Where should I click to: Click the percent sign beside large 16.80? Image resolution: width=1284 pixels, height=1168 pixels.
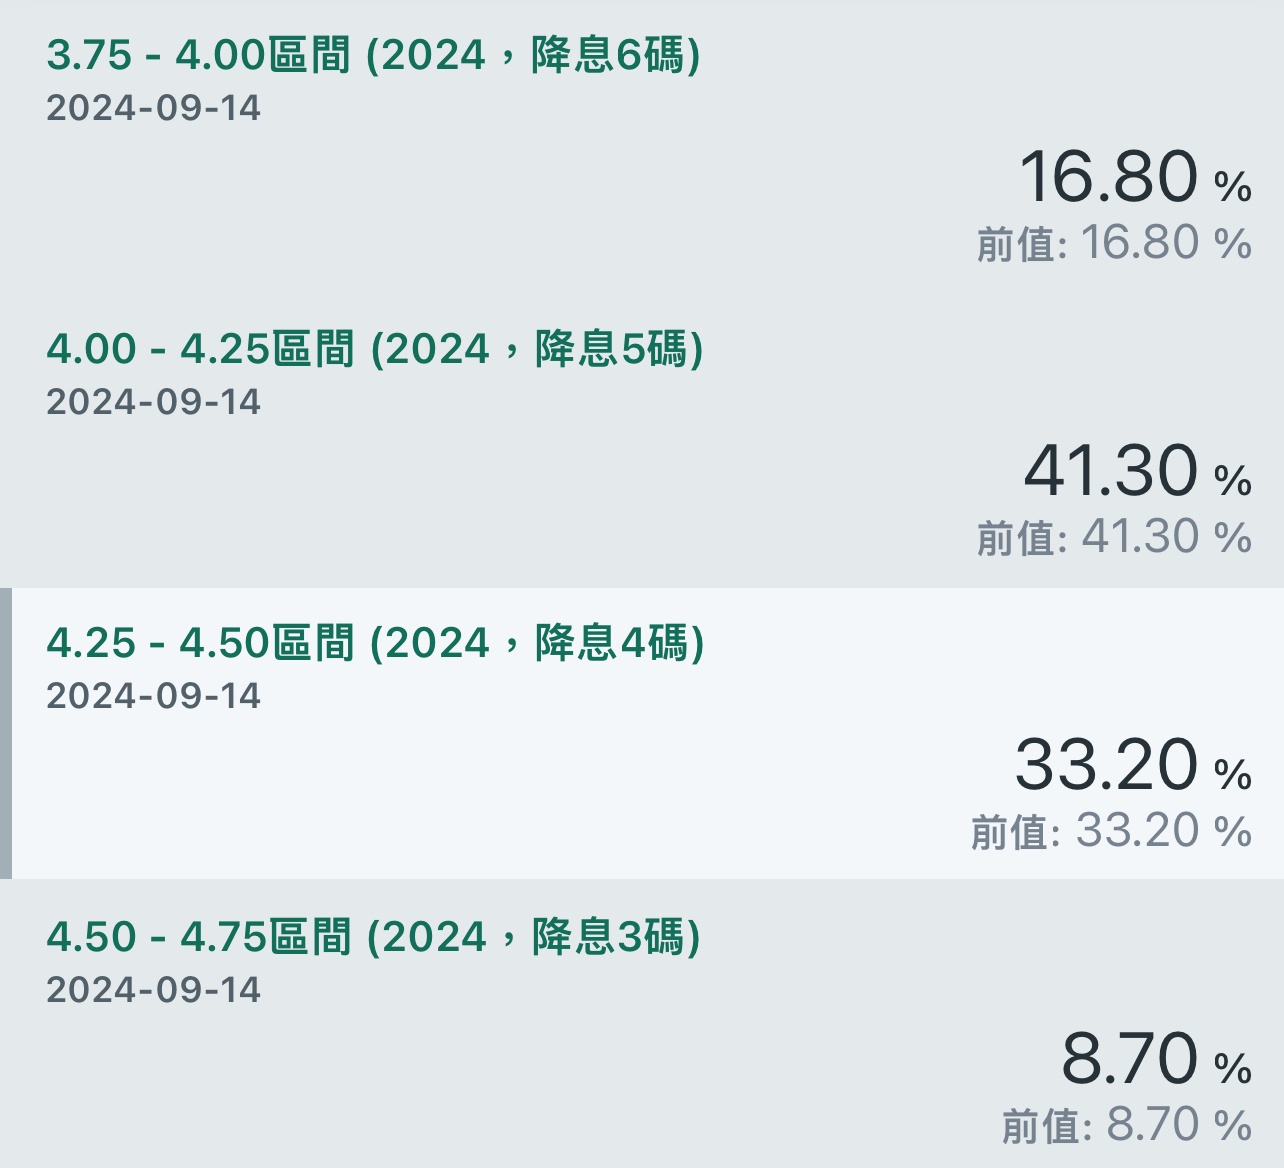pyautogui.click(x=1233, y=187)
